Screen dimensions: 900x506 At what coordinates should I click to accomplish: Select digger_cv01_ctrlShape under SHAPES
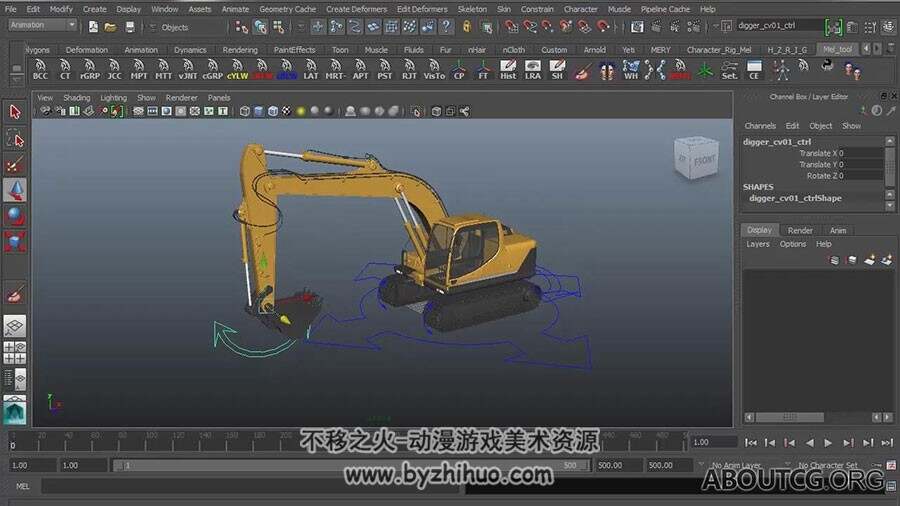click(795, 198)
